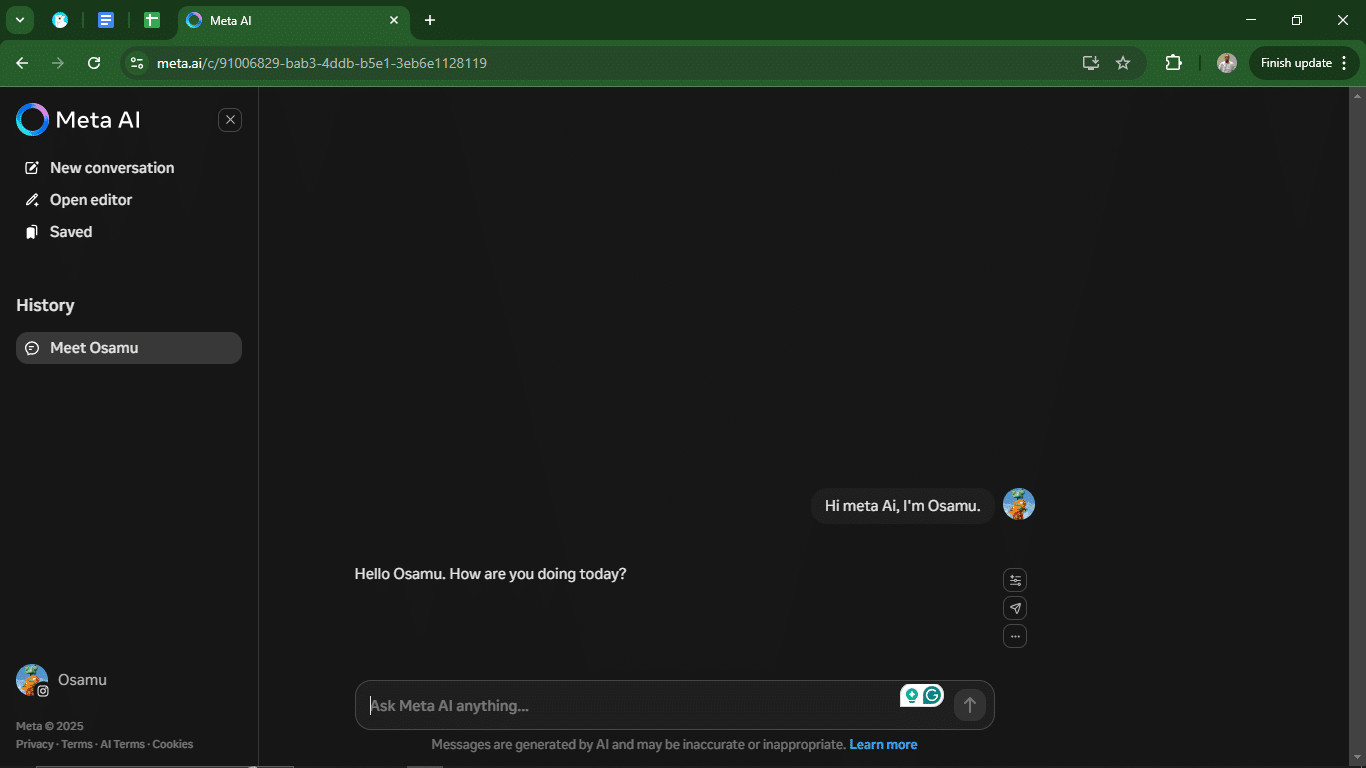Image resolution: width=1366 pixels, height=768 pixels.
Task: Click the page scrollbar up arrow
Action: 1357,95
